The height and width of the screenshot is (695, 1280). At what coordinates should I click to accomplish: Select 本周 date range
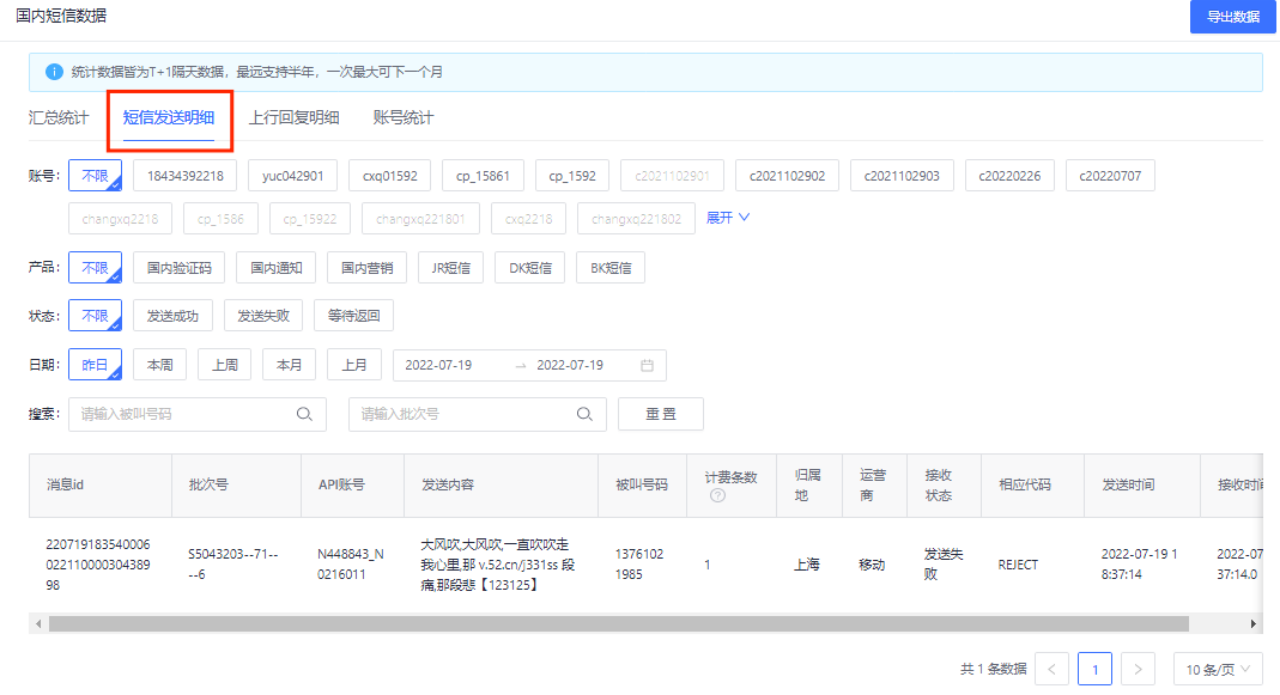pos(160,365)
